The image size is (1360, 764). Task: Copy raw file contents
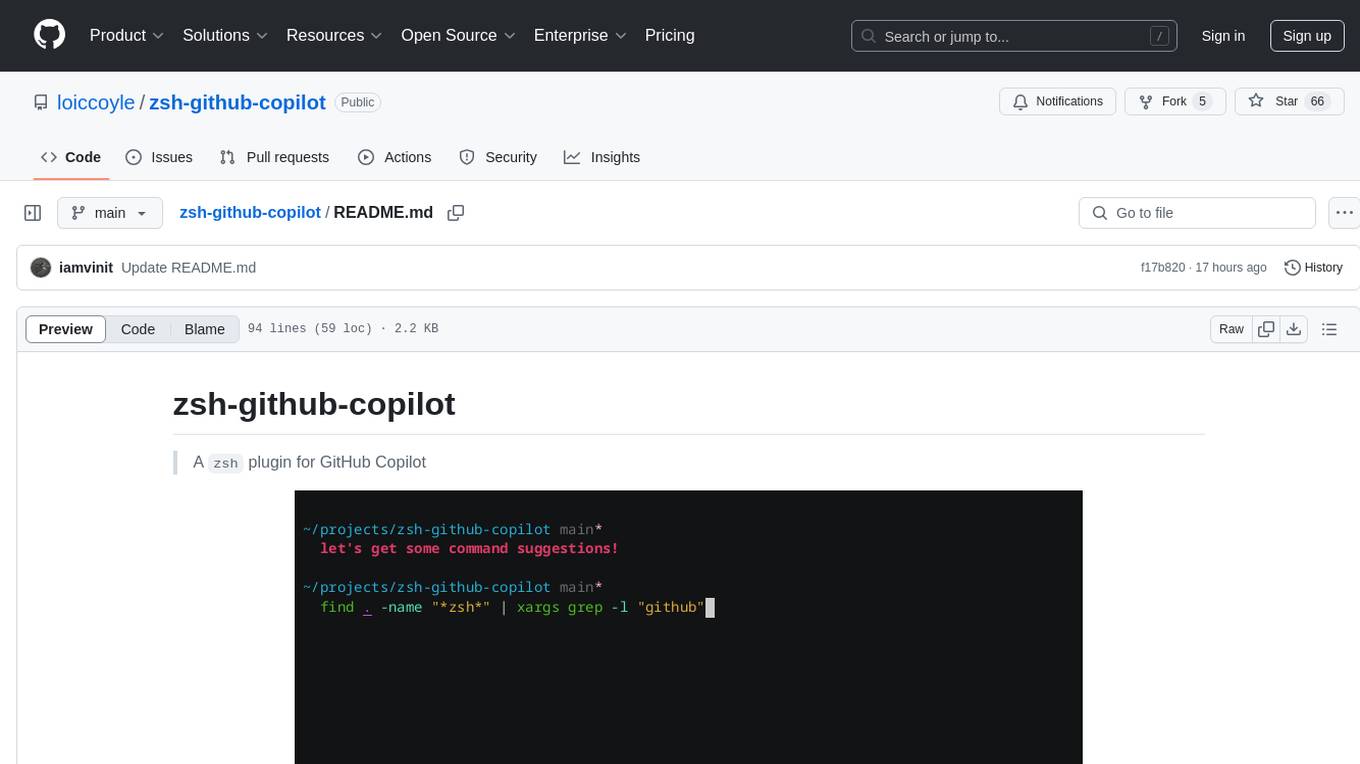click(1266, 329)
